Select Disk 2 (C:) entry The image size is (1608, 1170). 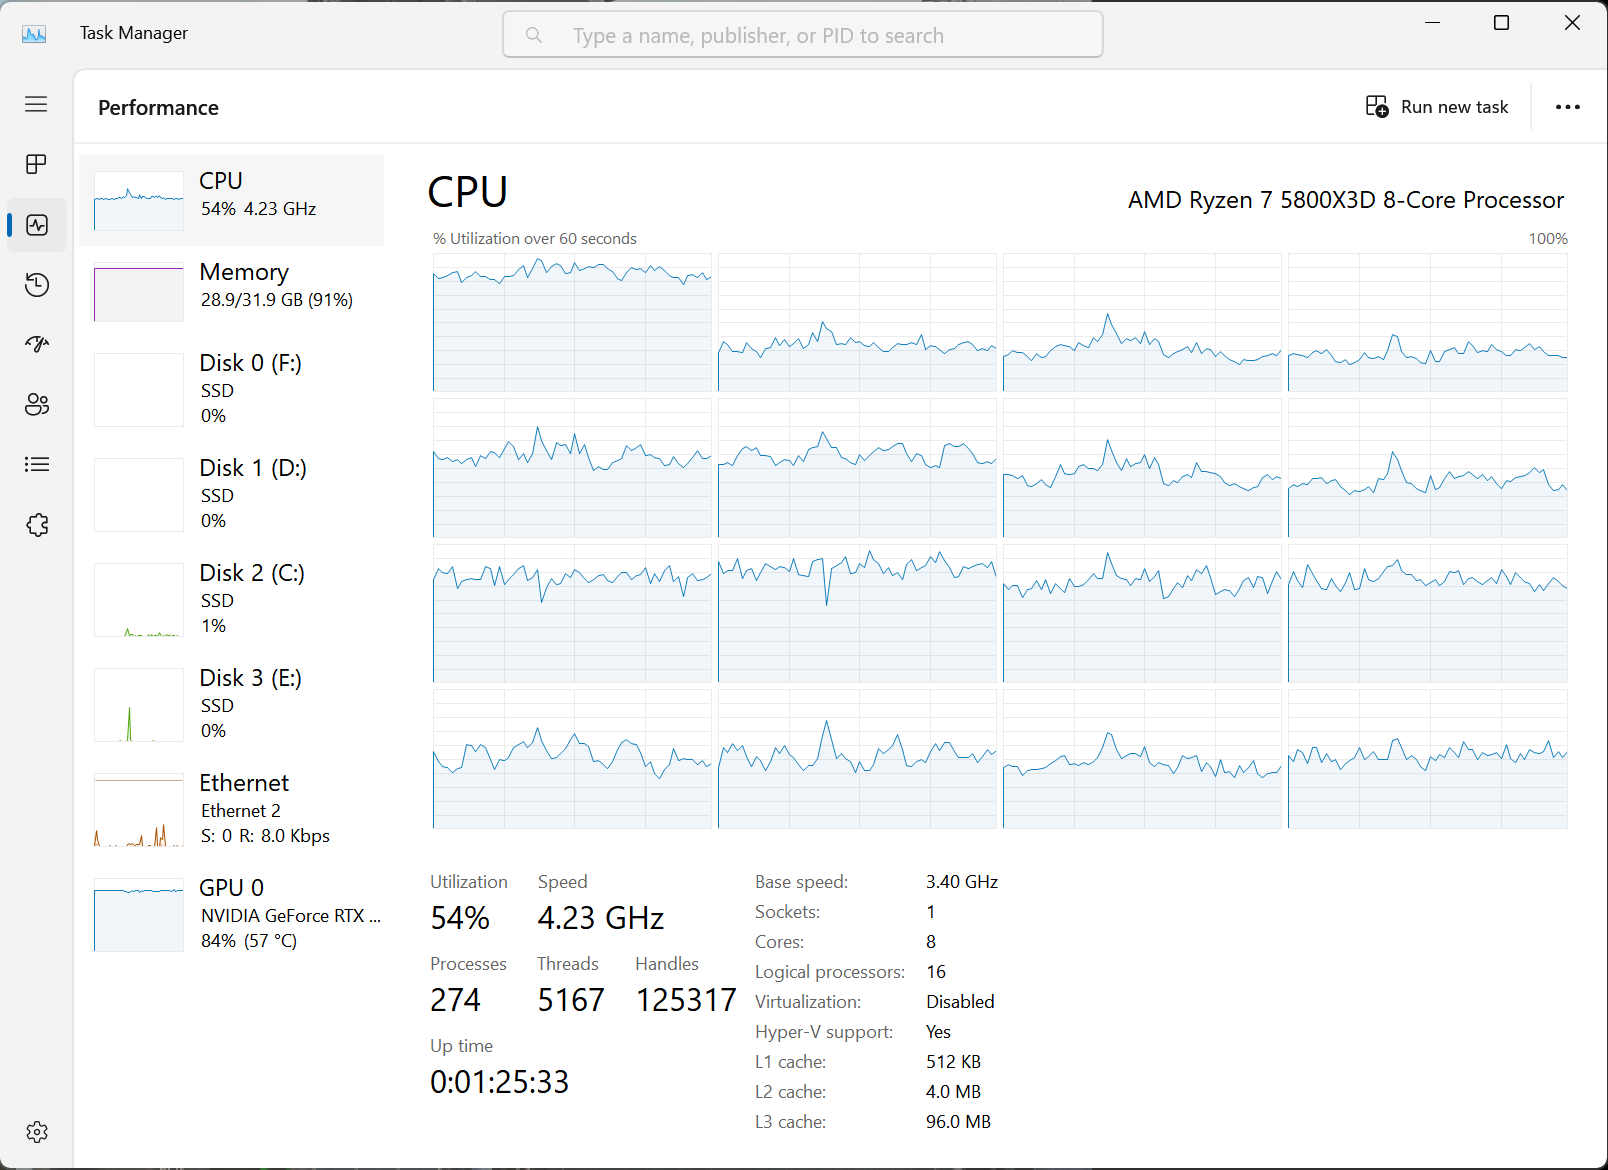[231, 600]
